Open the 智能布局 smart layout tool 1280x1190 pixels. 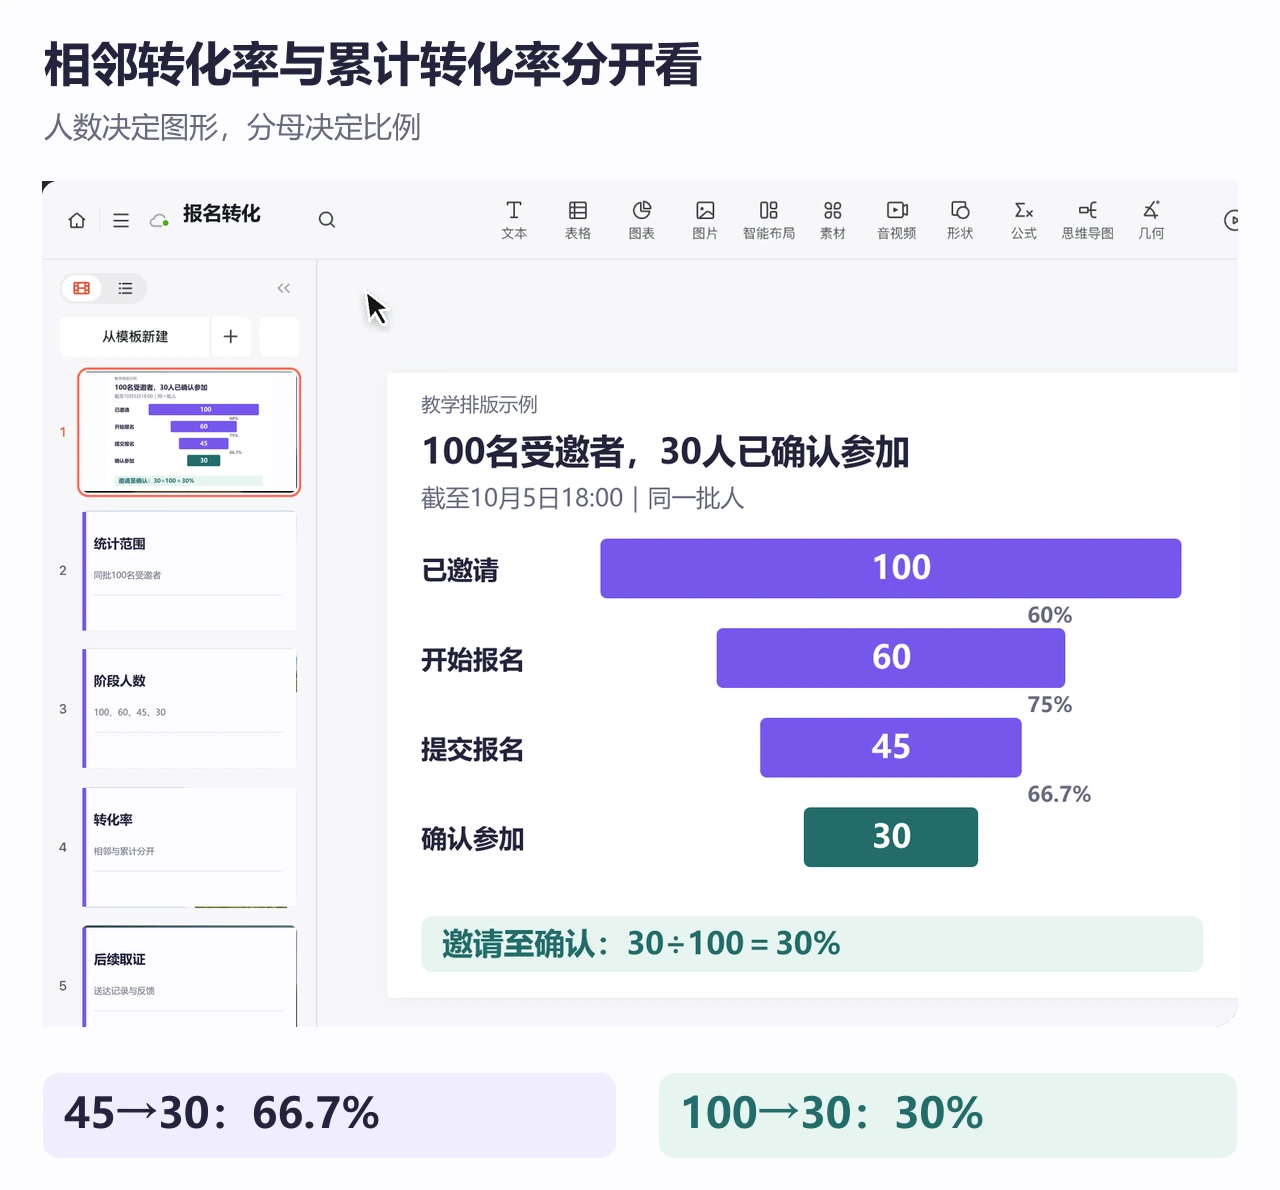(x=769, y=220)
